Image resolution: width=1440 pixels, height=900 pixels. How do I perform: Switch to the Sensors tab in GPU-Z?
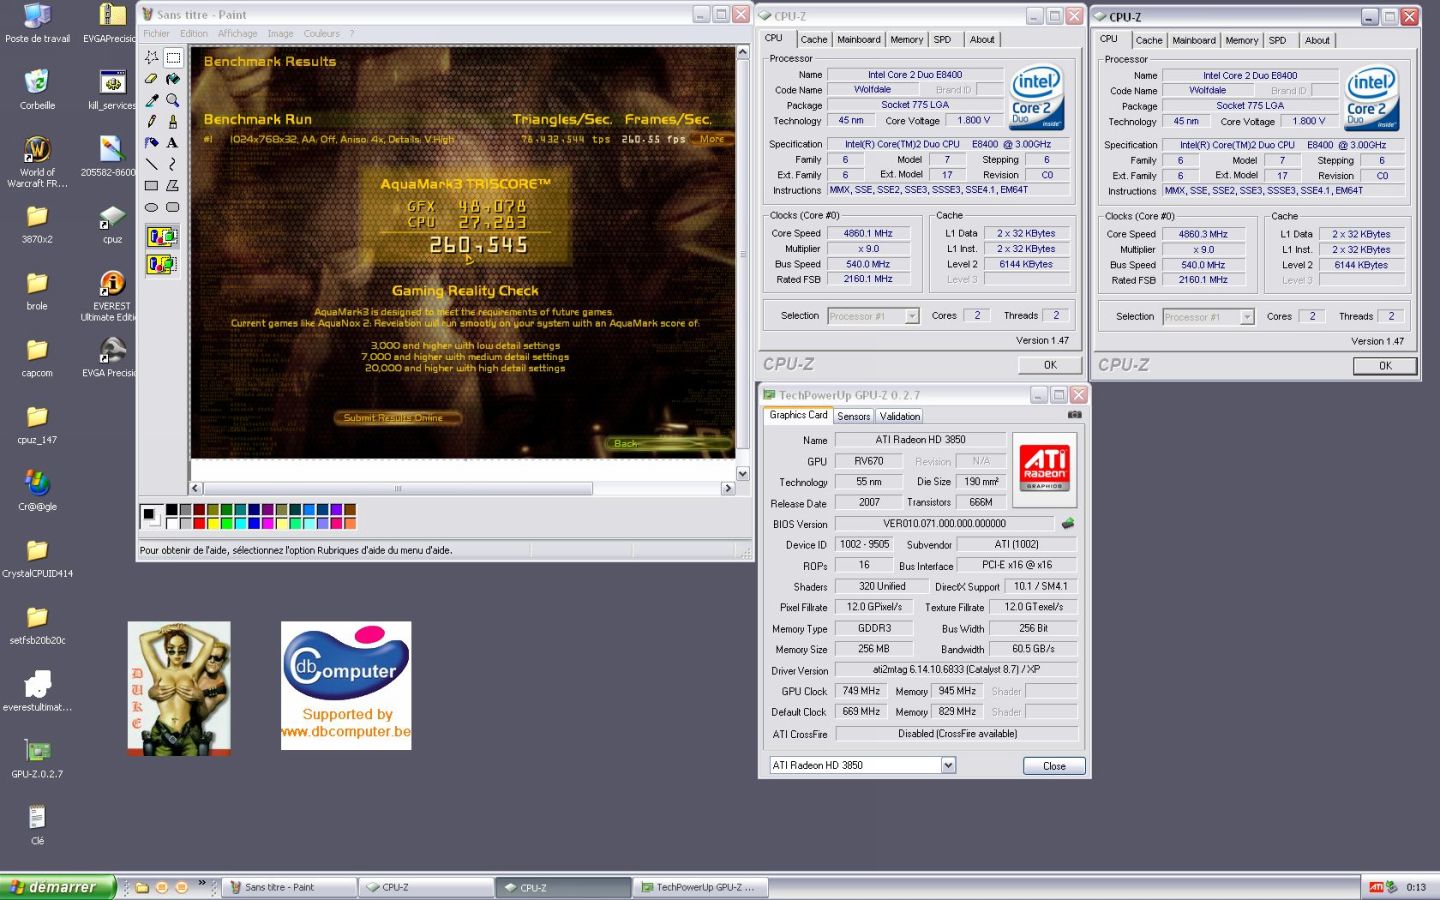pyautogui.click(x=853, y=416)
